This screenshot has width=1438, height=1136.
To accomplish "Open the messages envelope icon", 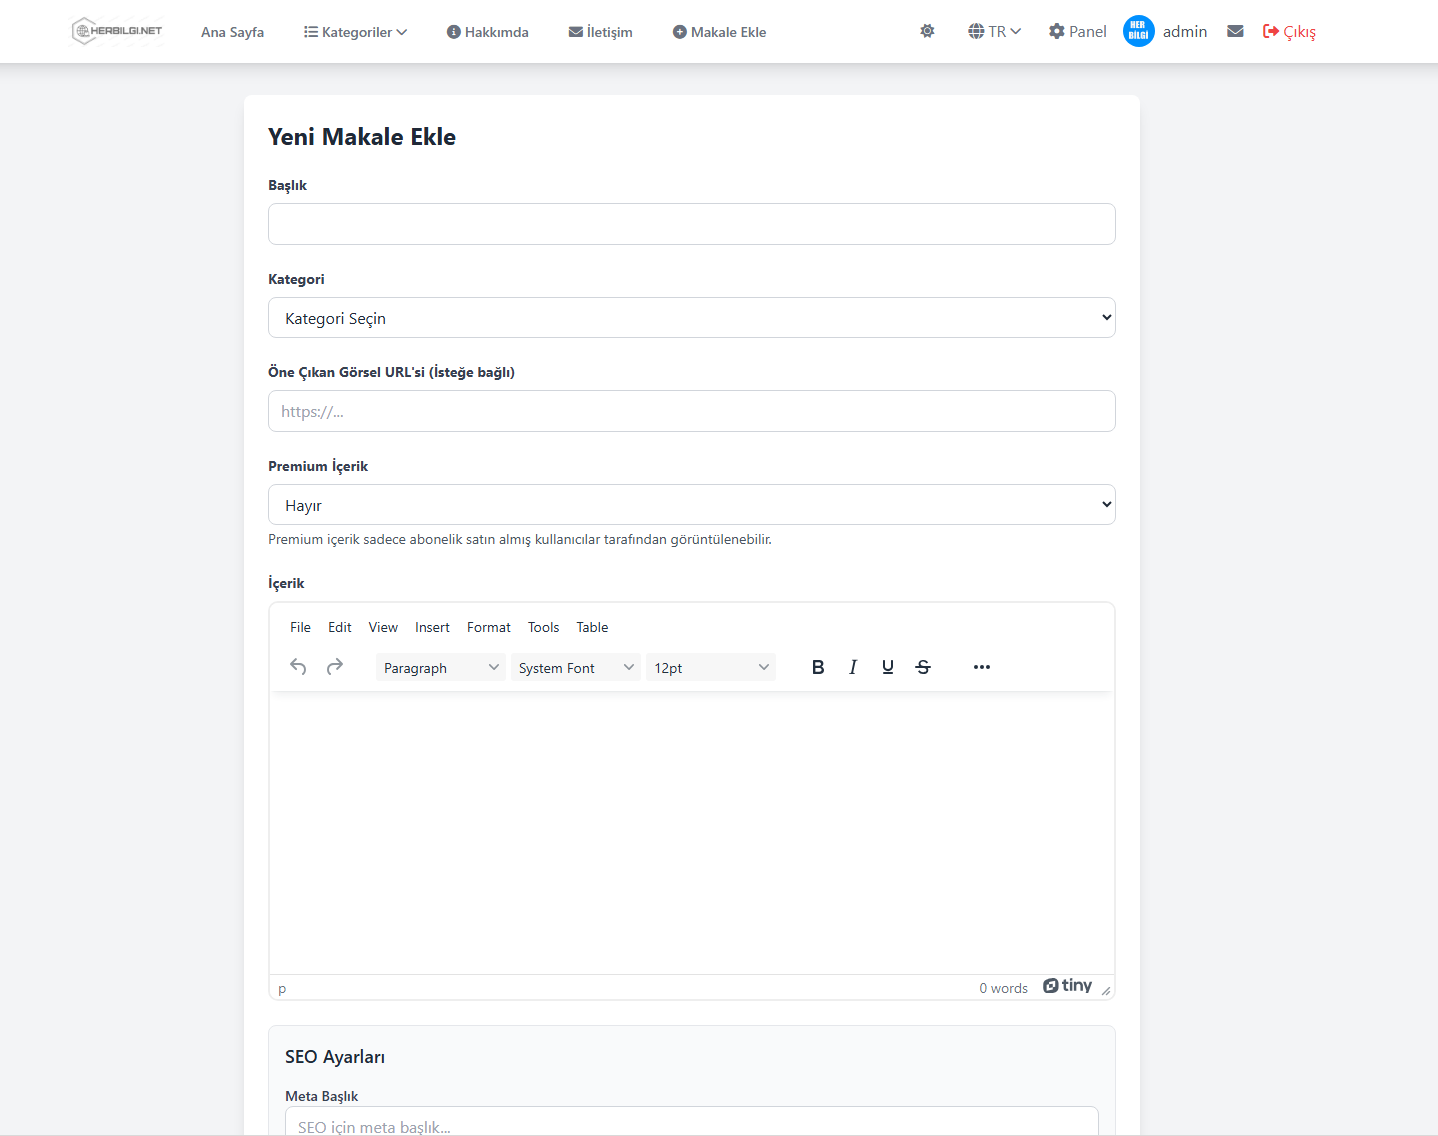I will pos(1235,32).
